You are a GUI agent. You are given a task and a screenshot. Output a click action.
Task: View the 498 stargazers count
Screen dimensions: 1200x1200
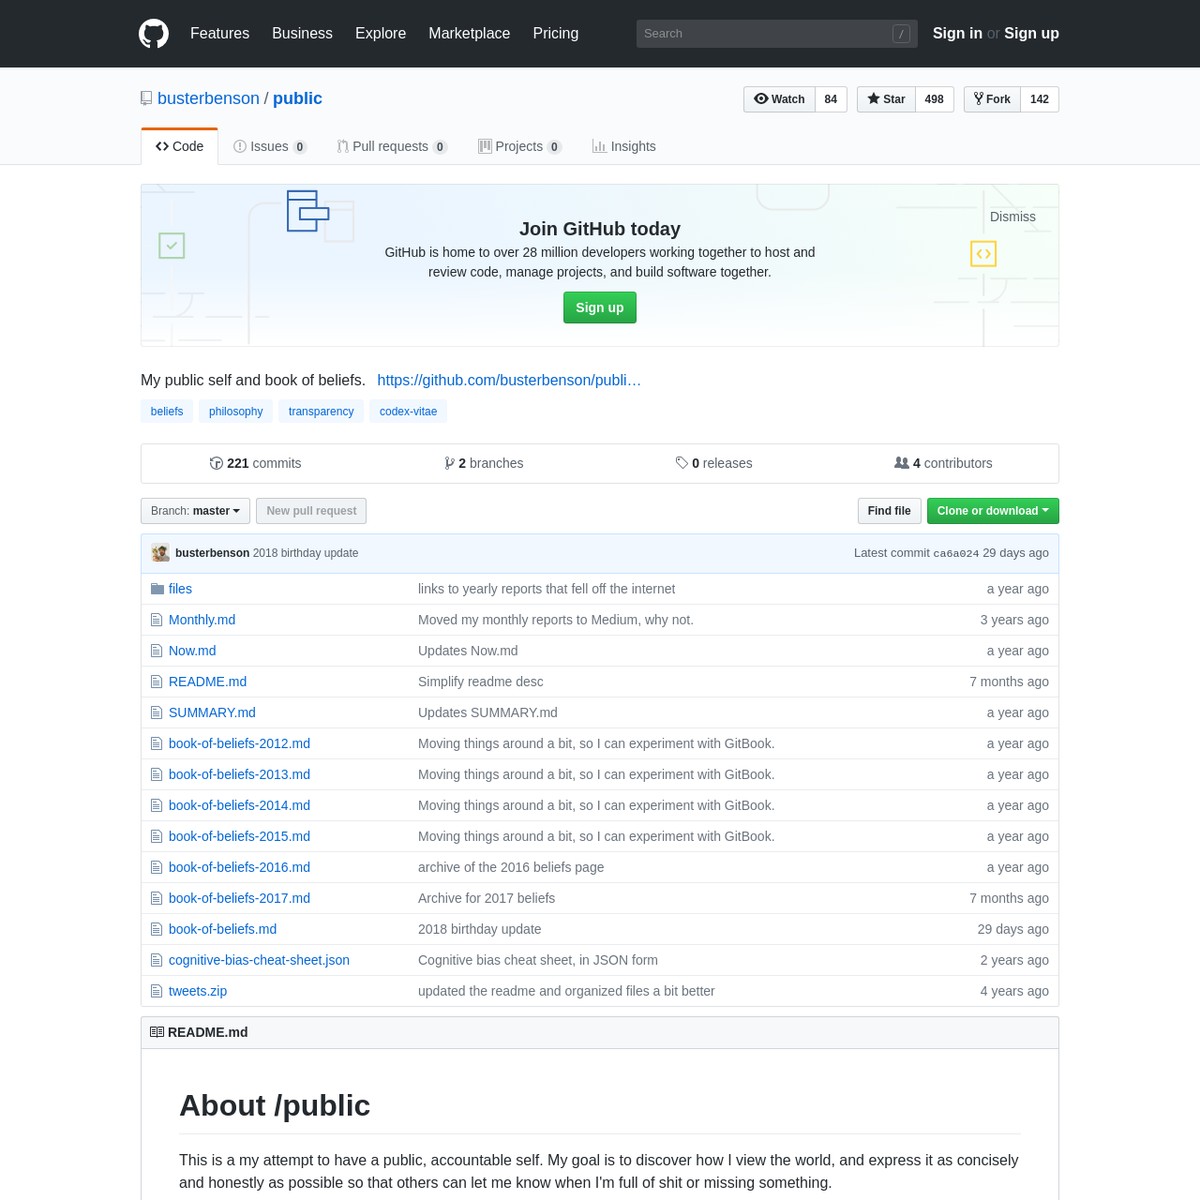(934, 99)
